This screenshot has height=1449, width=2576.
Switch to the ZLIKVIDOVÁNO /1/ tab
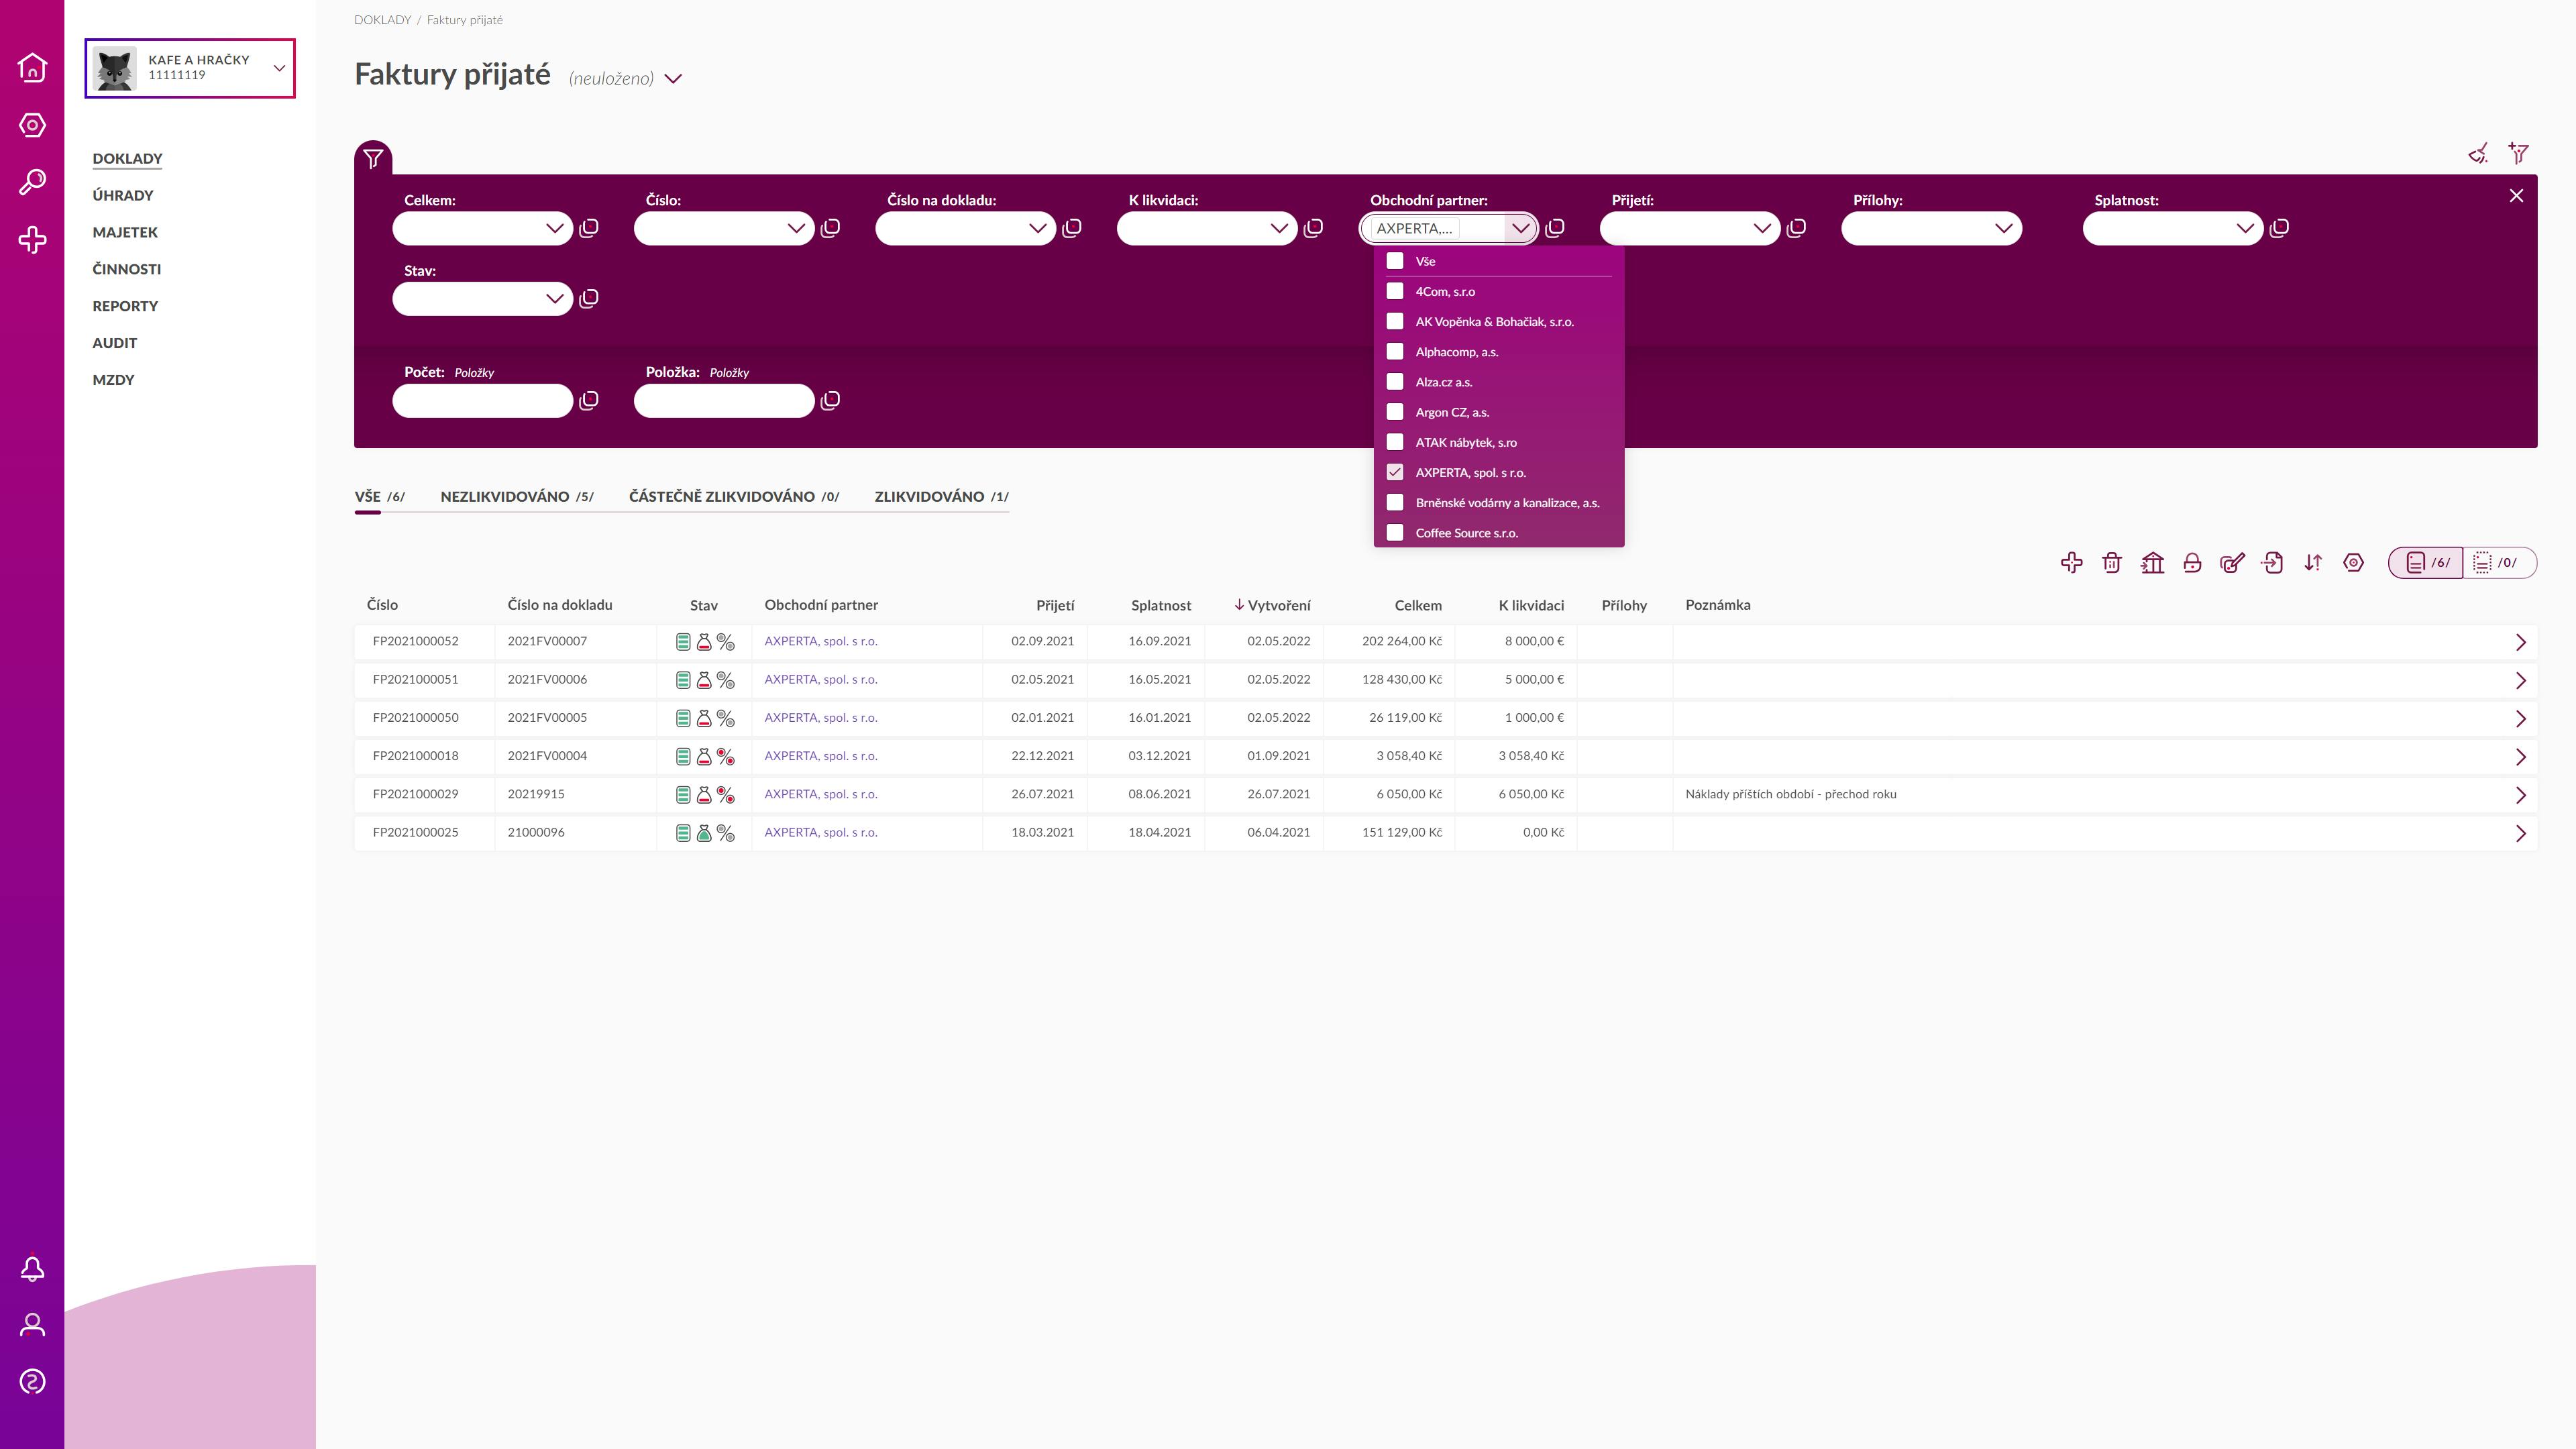click(941, 497)
